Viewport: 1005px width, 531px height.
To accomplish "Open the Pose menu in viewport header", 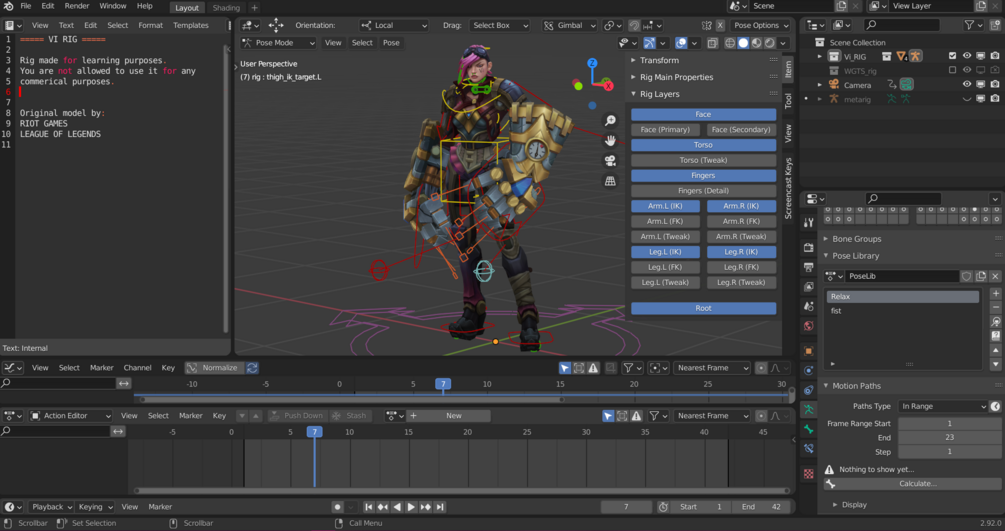I will 391,43.
